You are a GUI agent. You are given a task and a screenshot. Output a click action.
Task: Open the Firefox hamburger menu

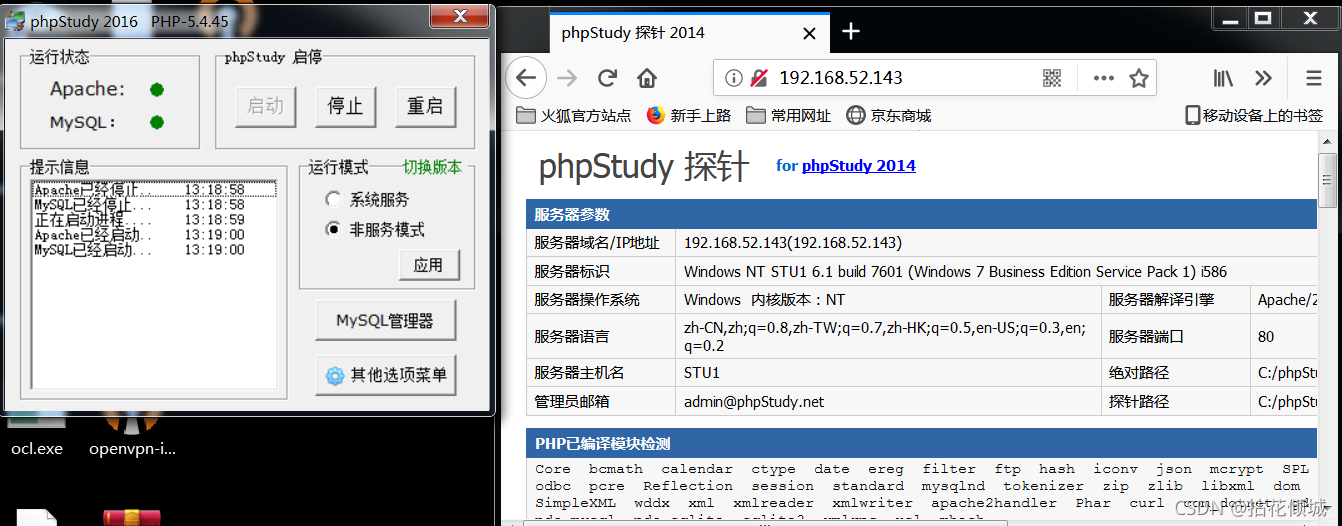(1314, 78)
